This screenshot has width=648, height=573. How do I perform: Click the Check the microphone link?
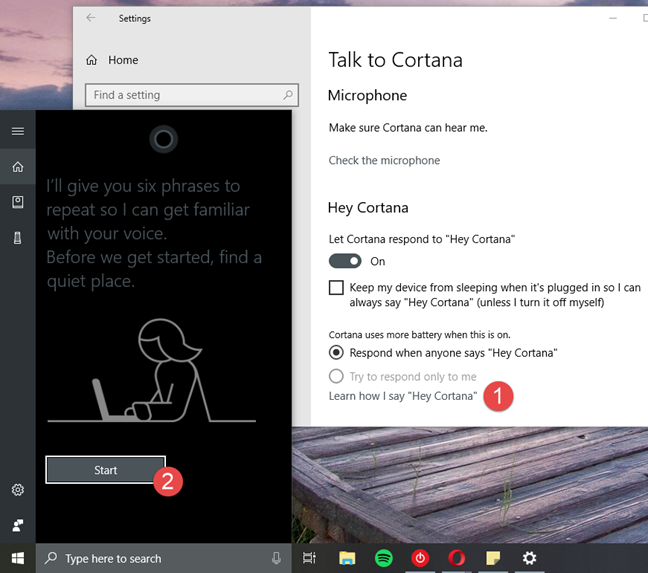click(x=384, y=160)
